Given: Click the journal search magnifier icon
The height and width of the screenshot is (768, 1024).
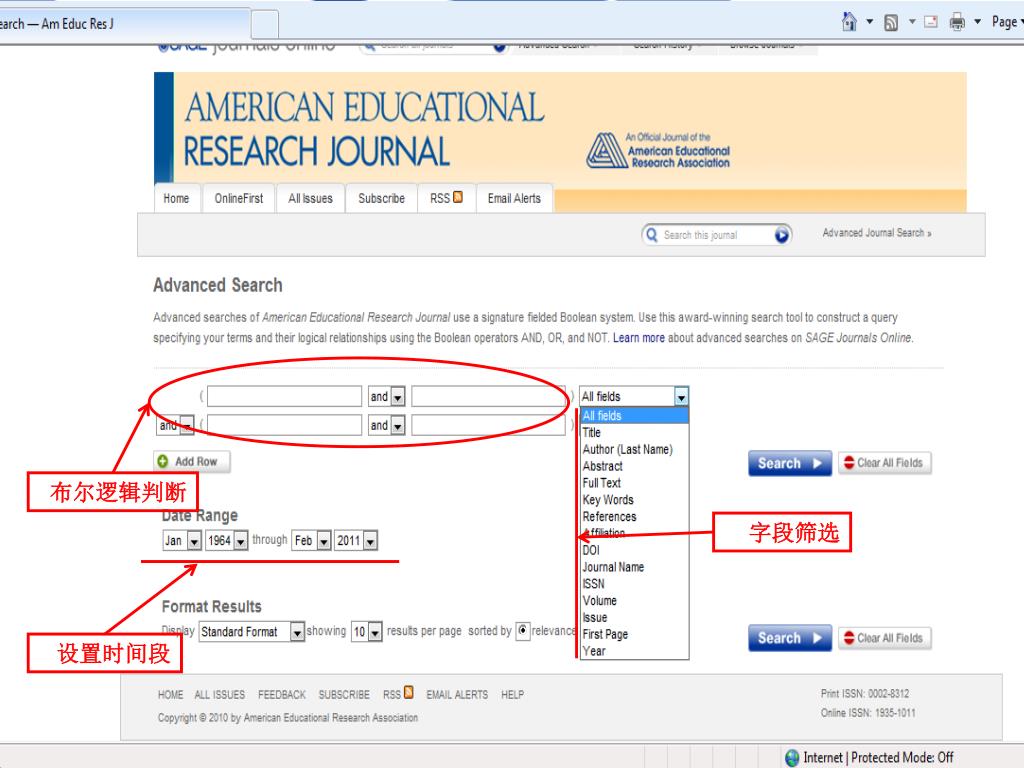Looking at the screenshot, I should pyautogui.click(x=651, y=234).
